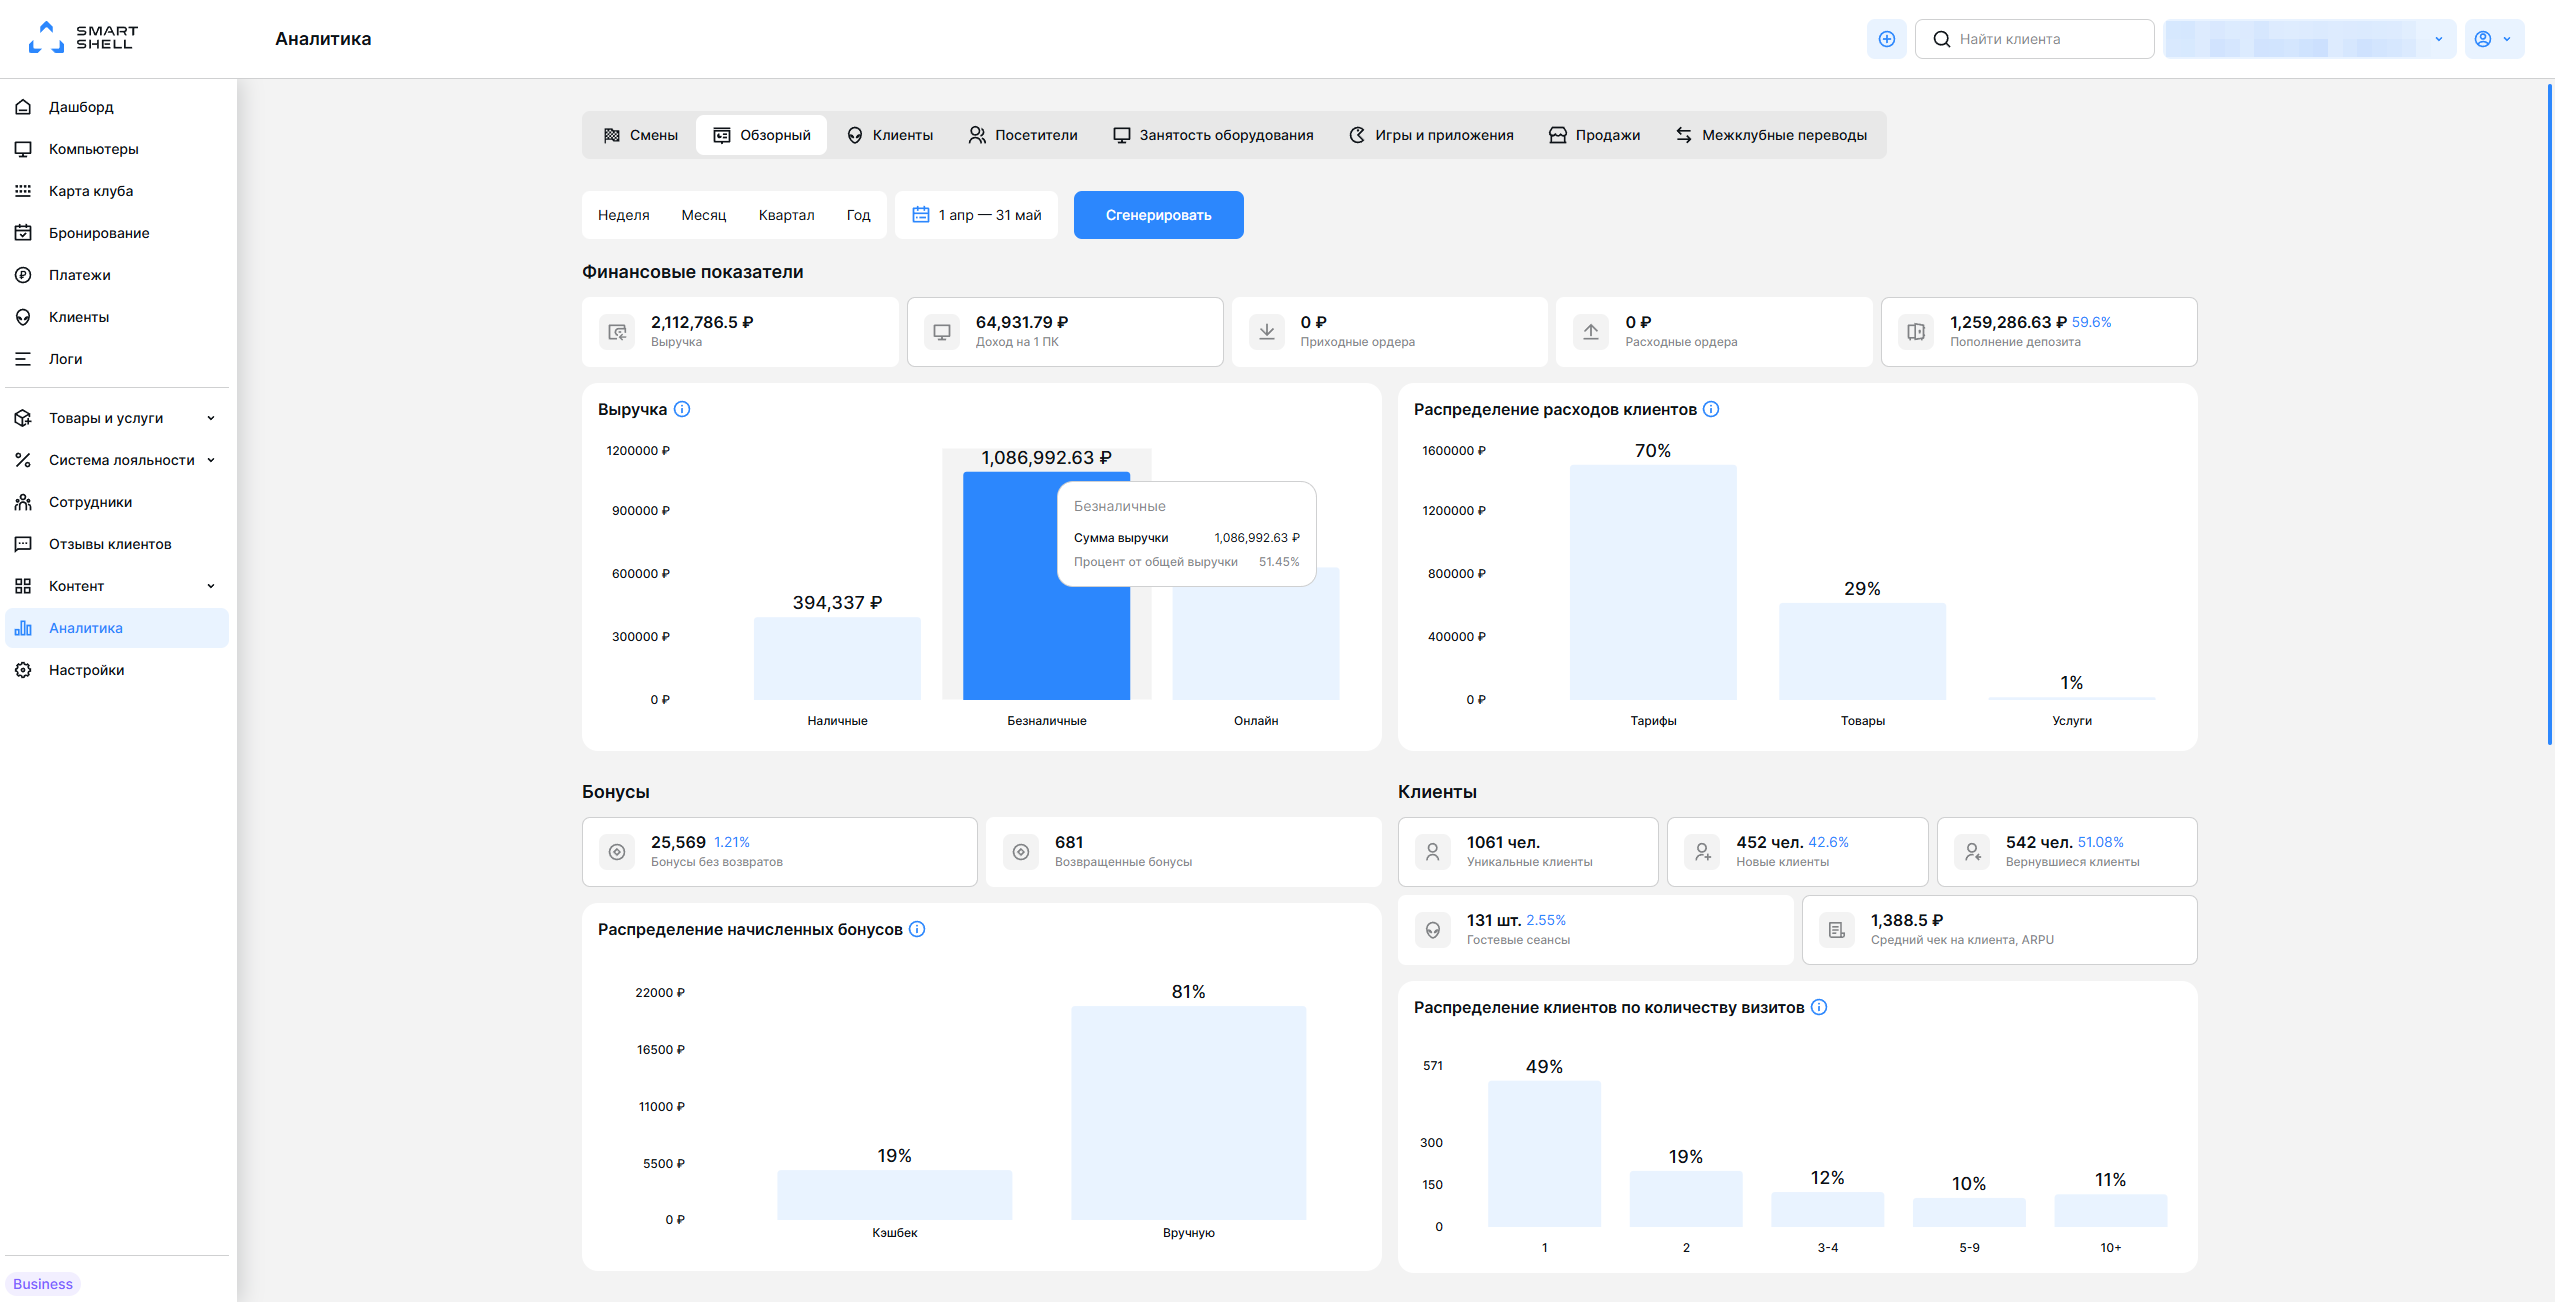
Task: Click the Booking calendar icon in sidebar
Action: [23, 233]
